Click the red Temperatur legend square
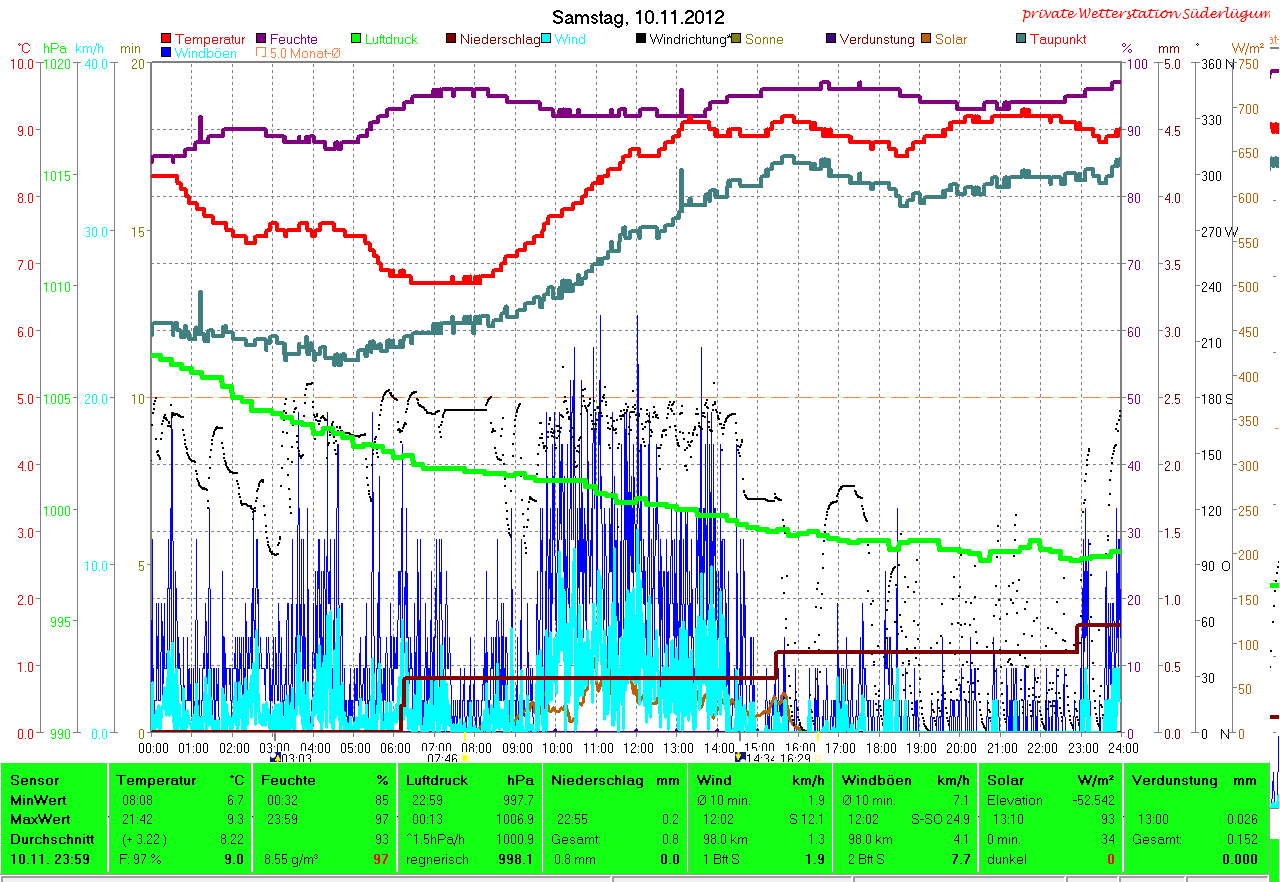Image resolution: width=1280 pixels, height=882 pixels. click(x=166, y=40)
